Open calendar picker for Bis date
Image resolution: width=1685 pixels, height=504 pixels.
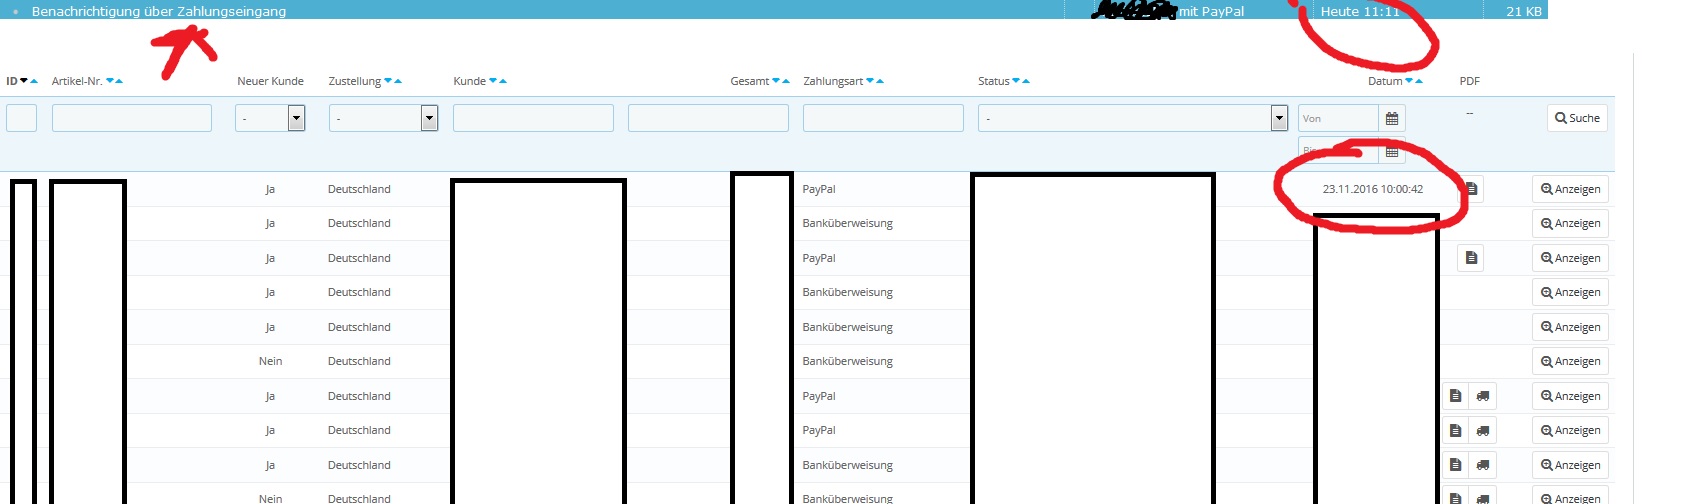click(x=1392, y=152)
